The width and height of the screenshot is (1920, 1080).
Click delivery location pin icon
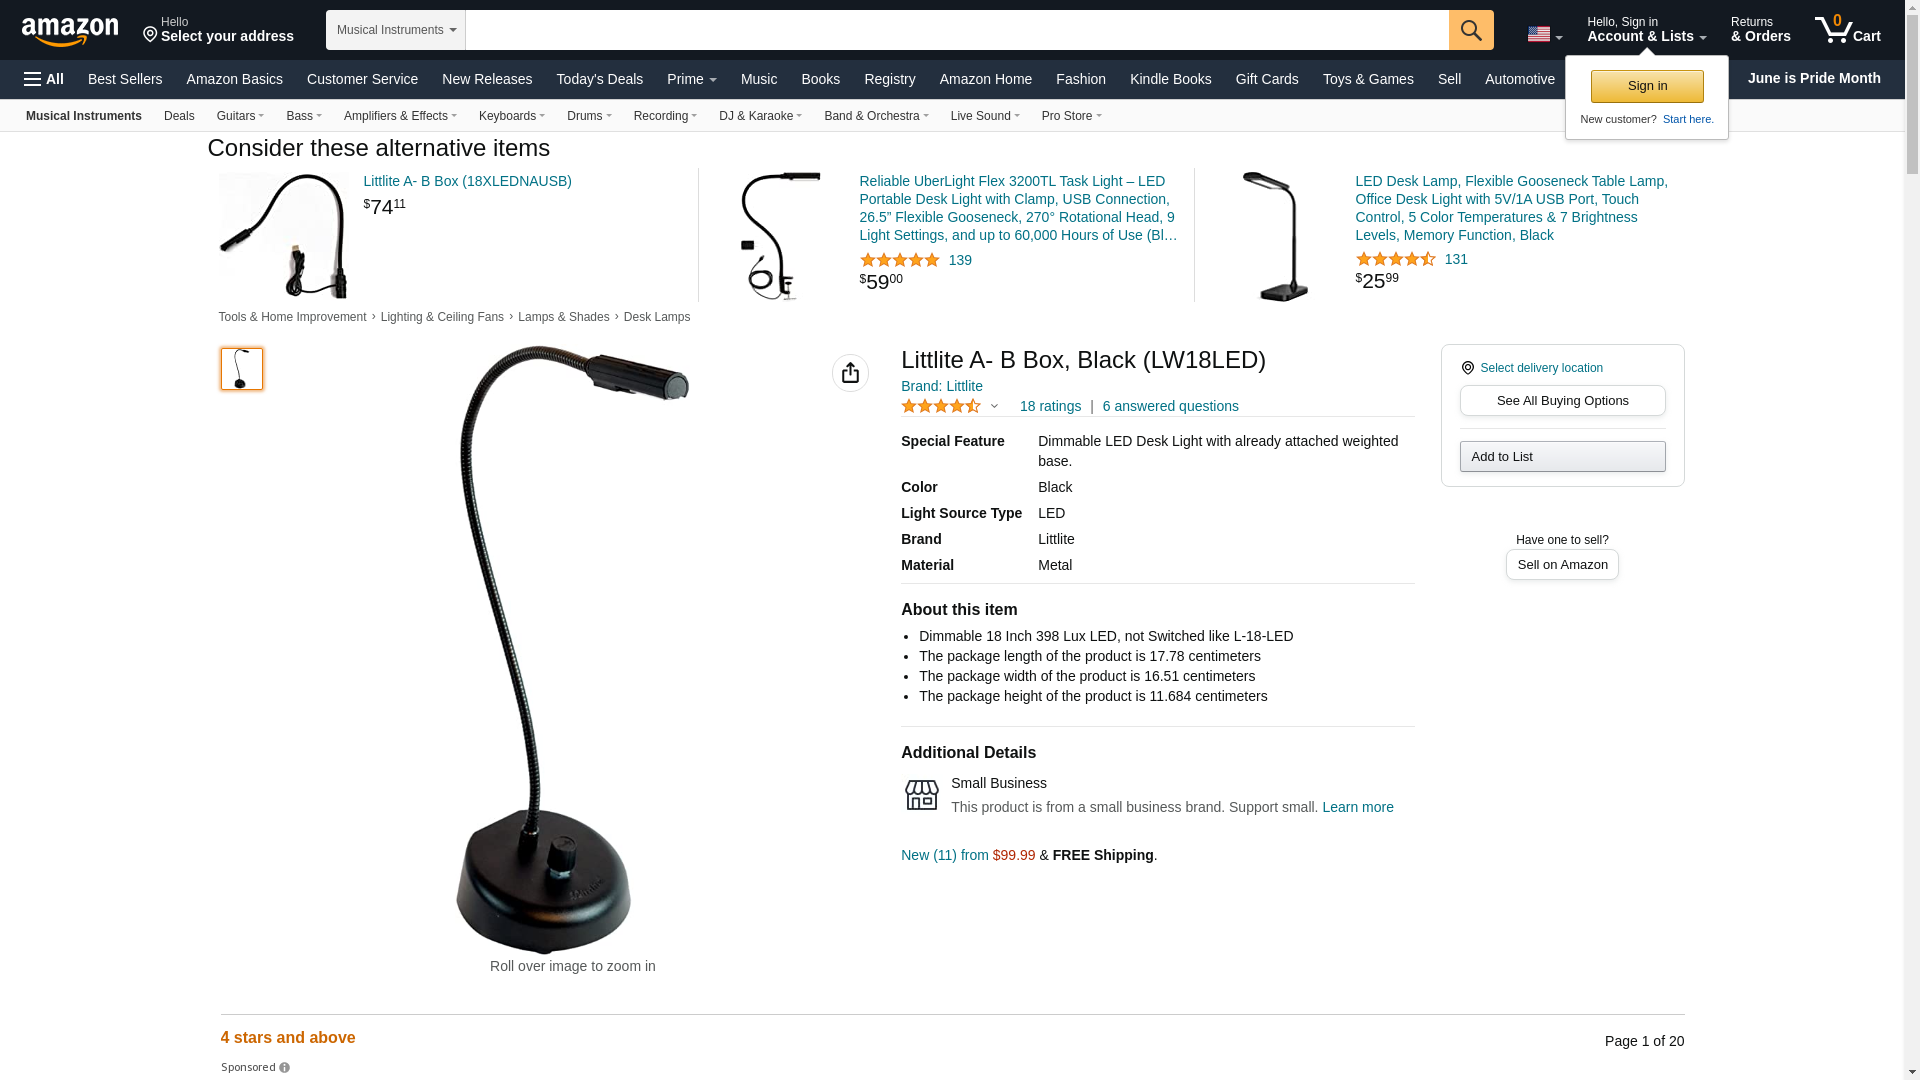(1468, 368)
